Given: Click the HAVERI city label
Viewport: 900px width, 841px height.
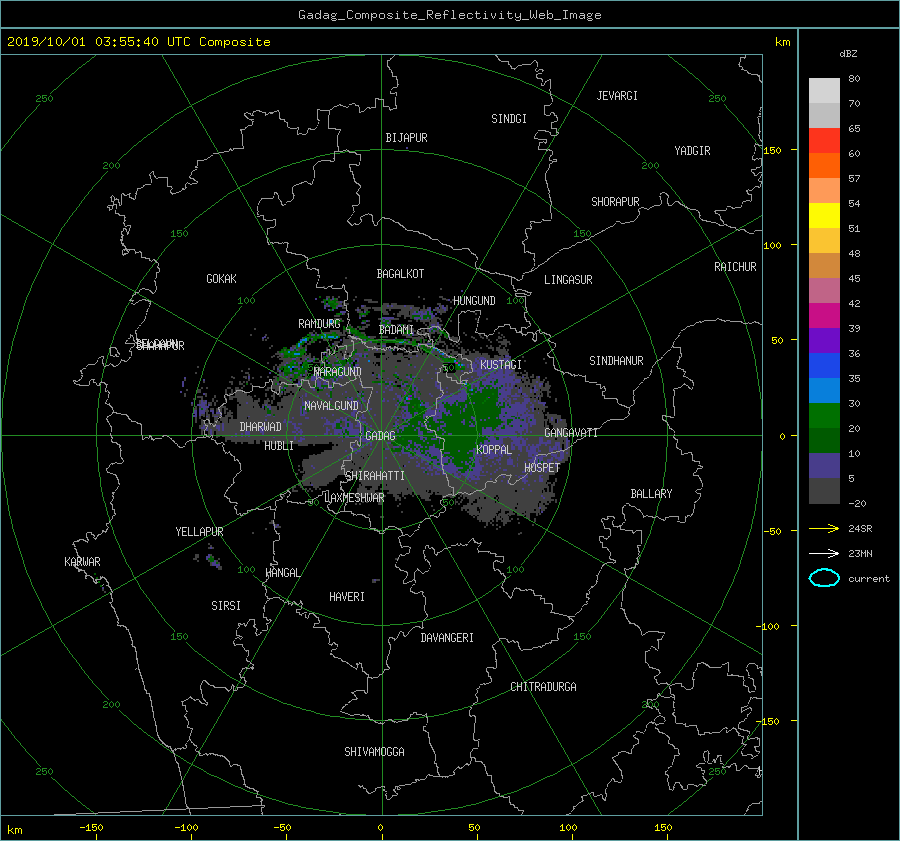Looking at the screenshot, I should point(347,596).
